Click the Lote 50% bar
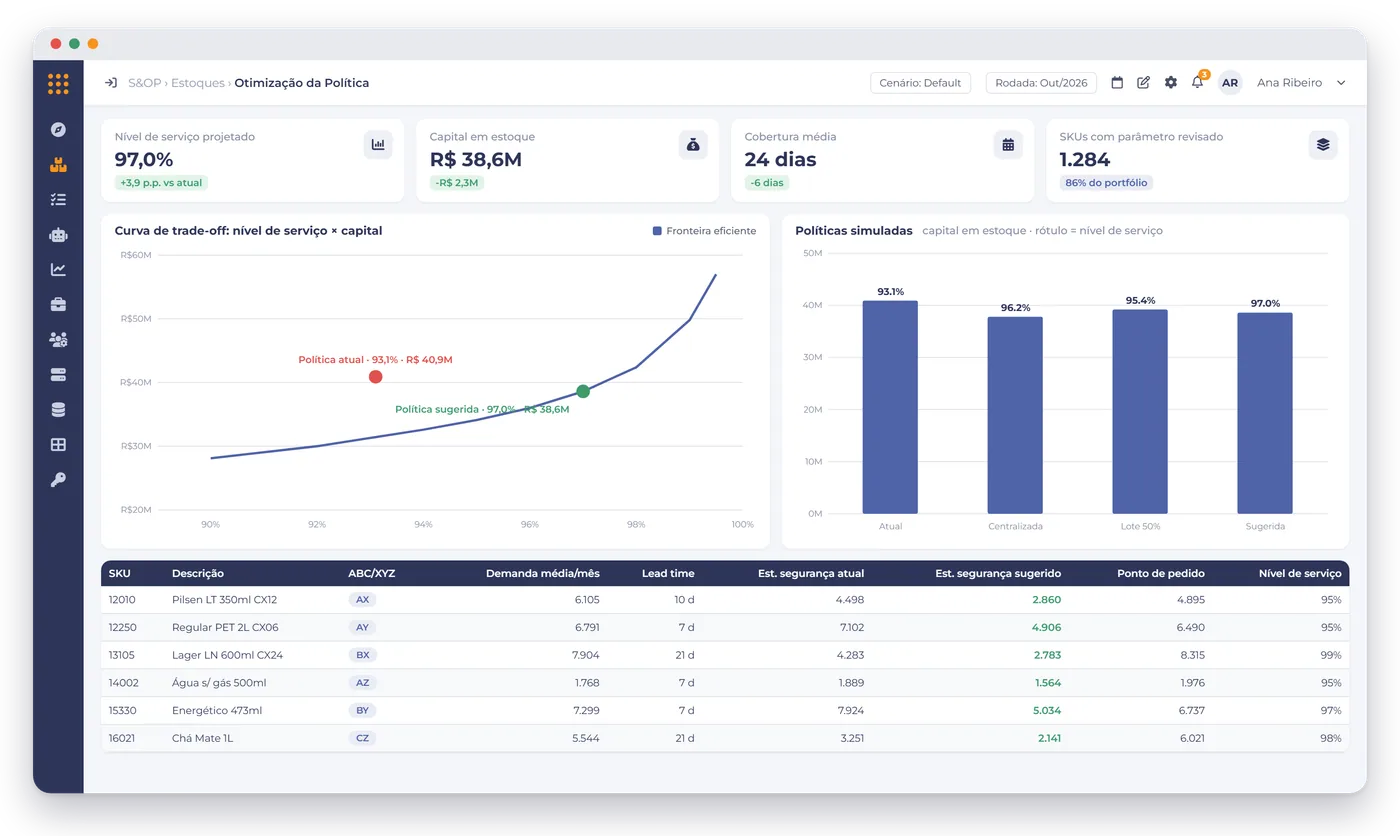The width and height of the screenshot is (1400, 836). (x=1140, y=411)
